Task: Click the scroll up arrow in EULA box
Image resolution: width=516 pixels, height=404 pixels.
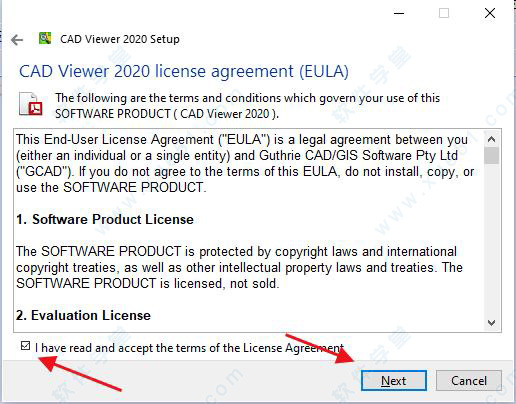Action: pos(491,139)
